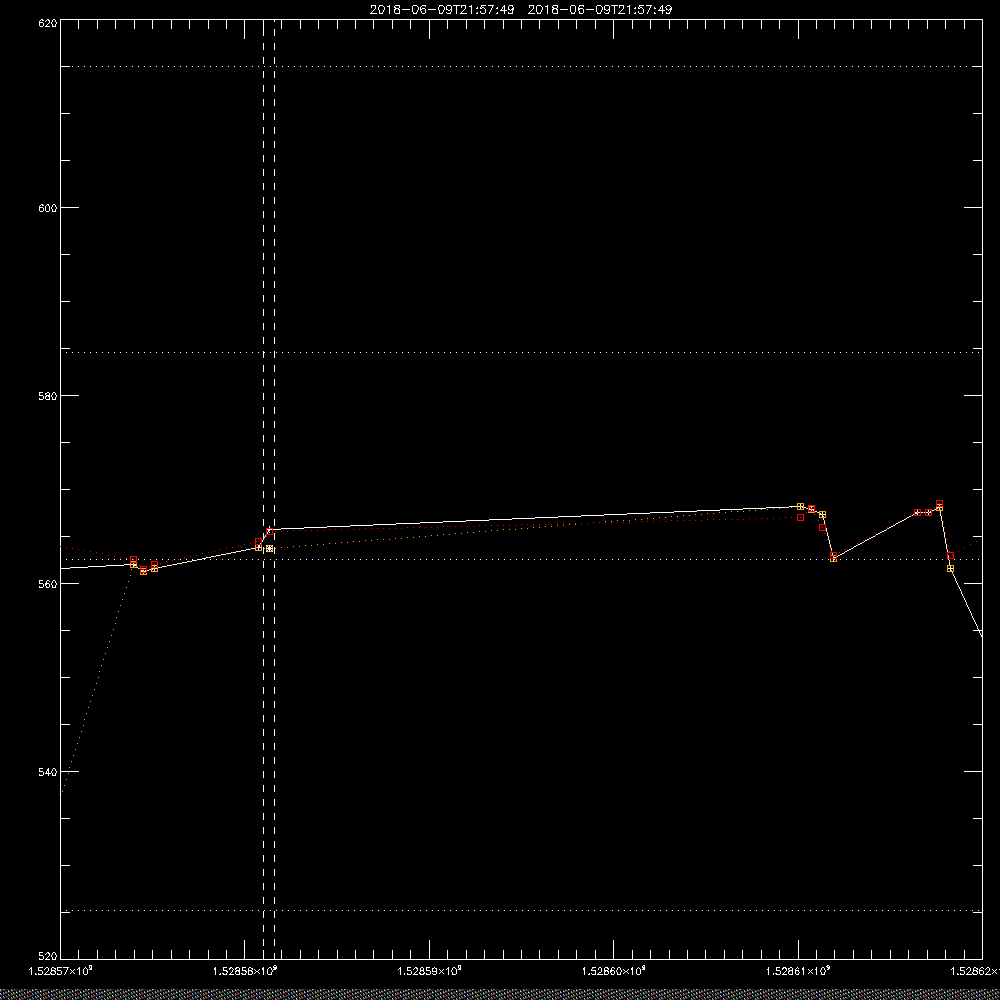Screen dimensions: 1000x1000
Task: Click the 580 y-axis label
Action: tap(48, 395)
